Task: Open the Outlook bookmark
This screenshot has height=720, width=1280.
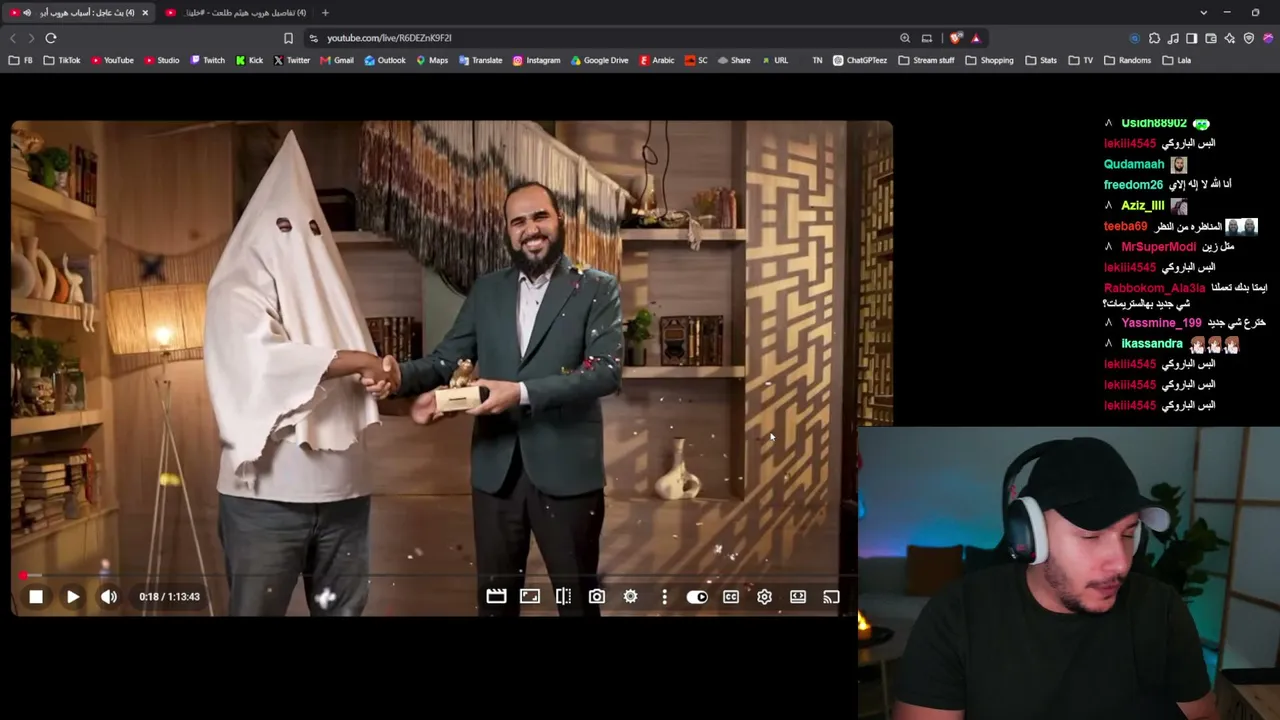Action: (x=385, y=60)
